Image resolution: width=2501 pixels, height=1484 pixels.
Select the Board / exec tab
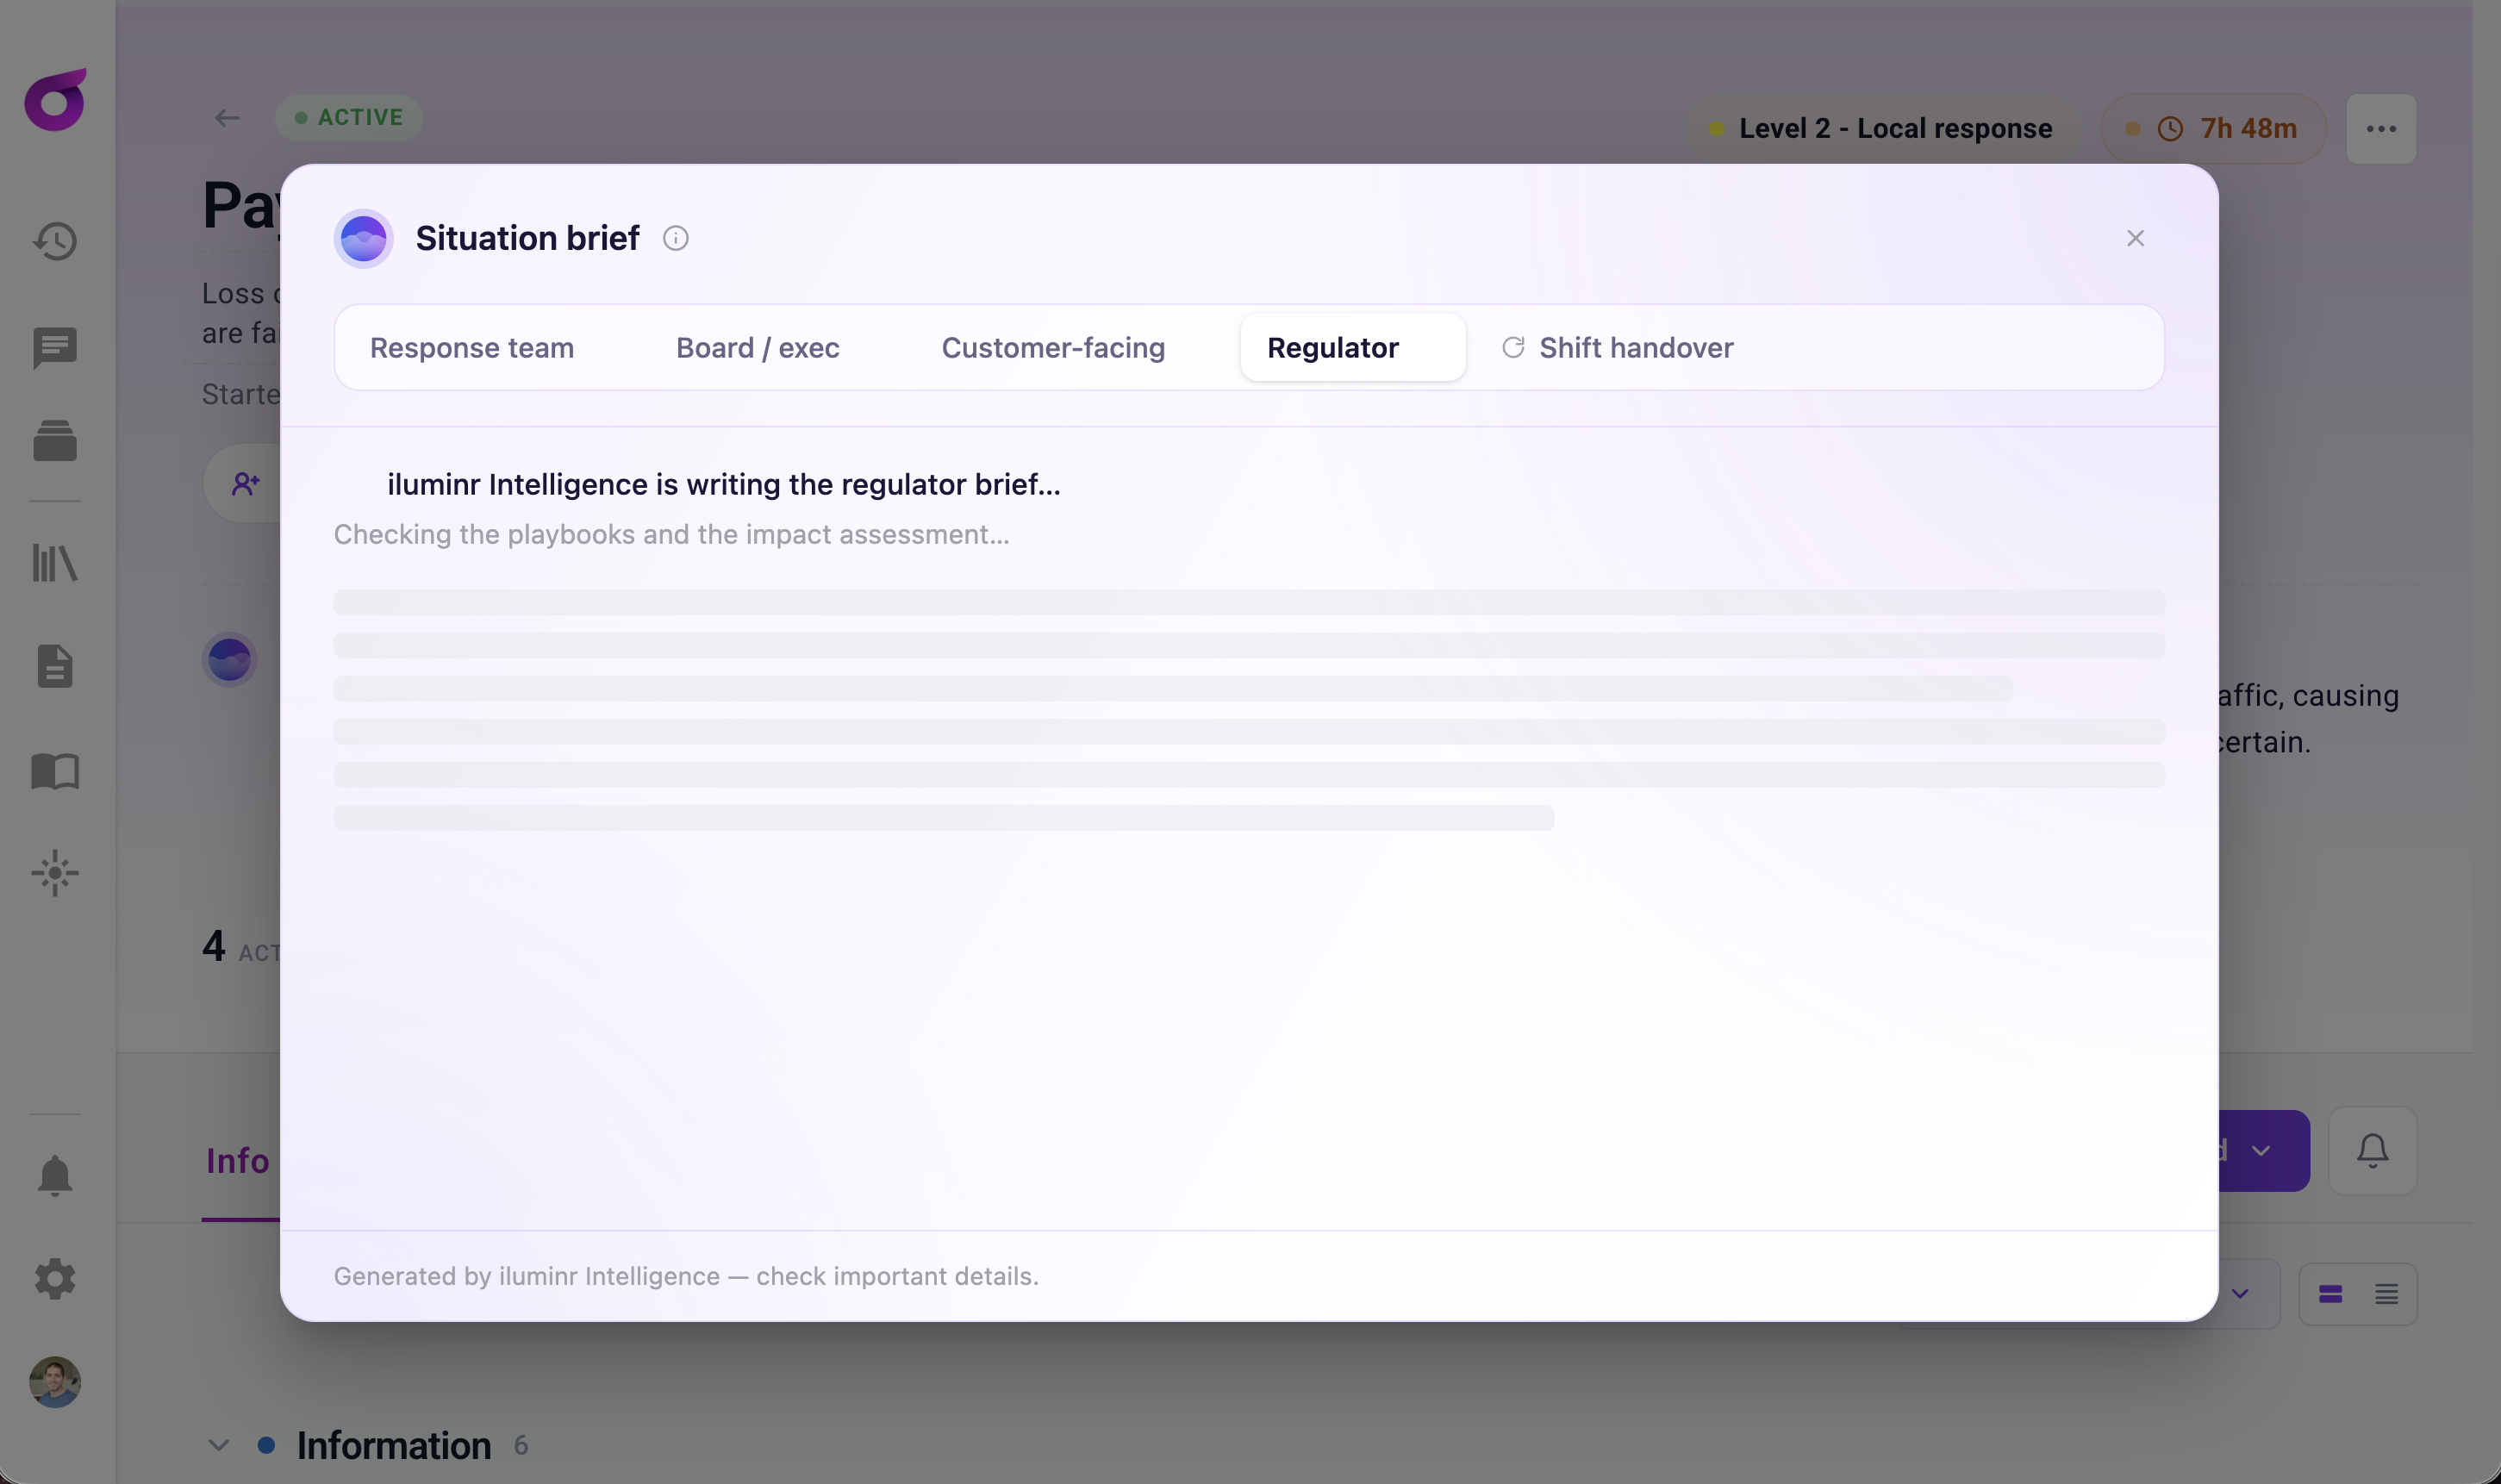[758, 347]
